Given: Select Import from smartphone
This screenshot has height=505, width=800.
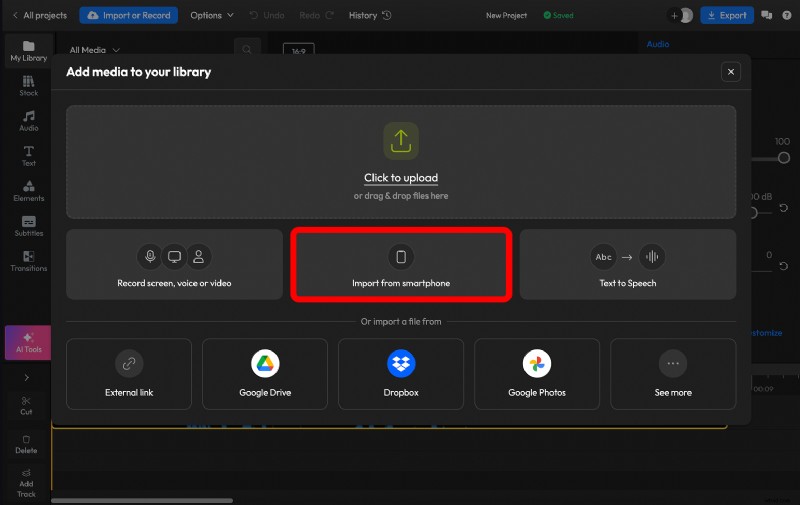Looking at the screenshot, I should [x=401, y=265].
